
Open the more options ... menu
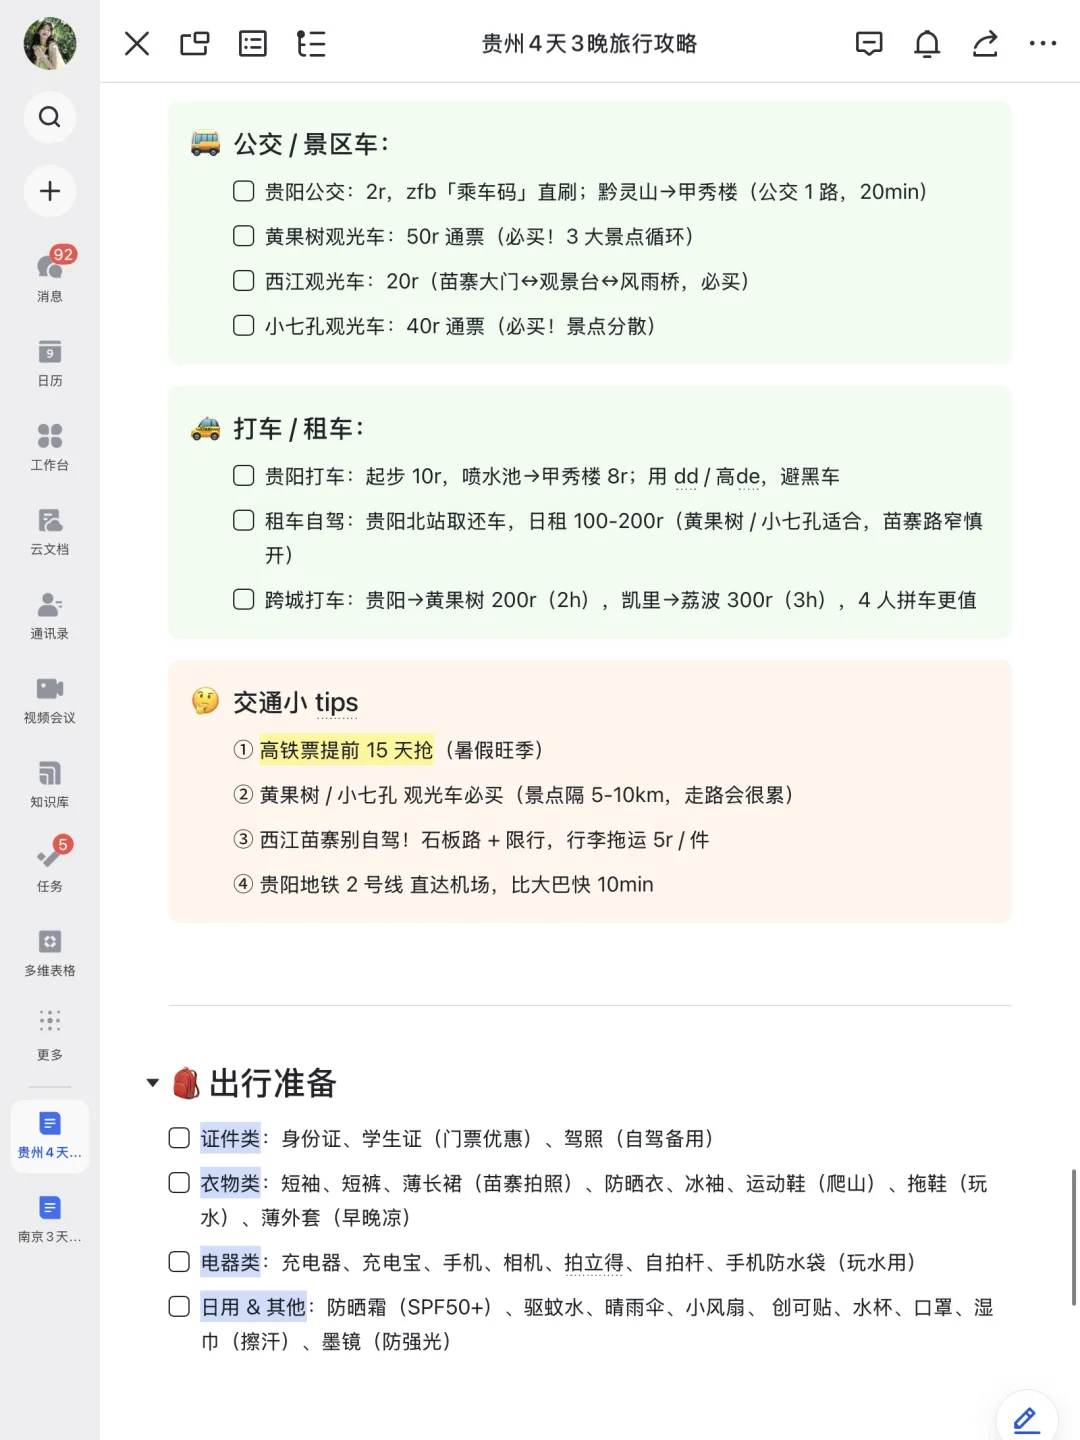pyautogui.click(x=1044, y=43)
